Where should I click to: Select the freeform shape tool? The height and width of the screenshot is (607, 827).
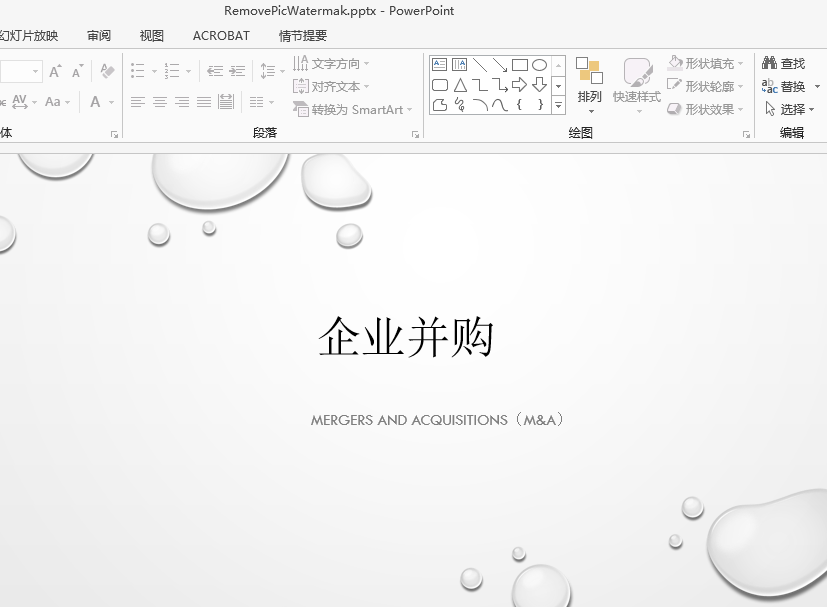439,105
